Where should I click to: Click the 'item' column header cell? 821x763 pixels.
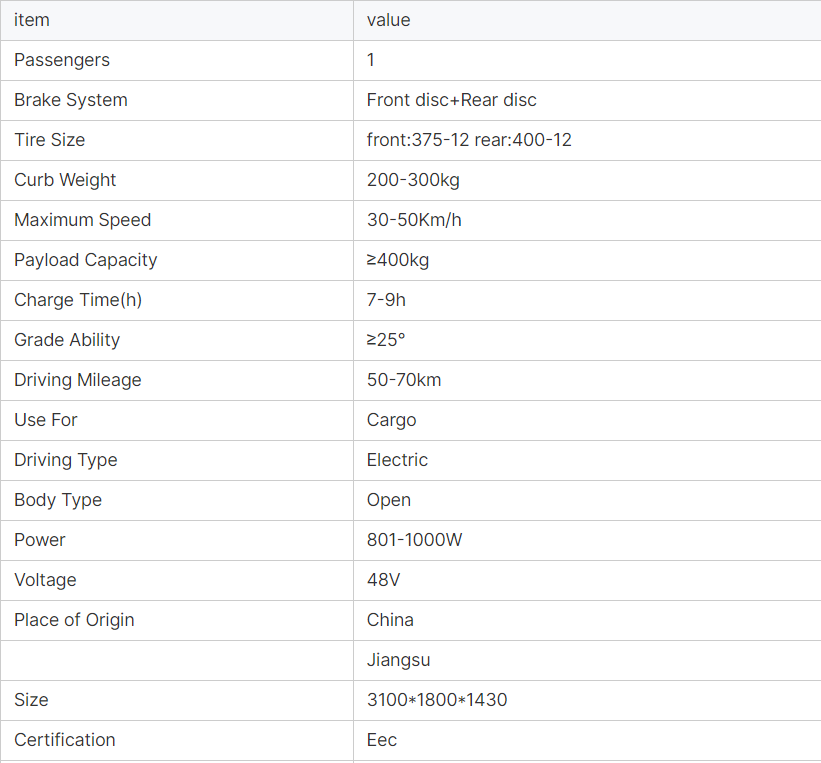tap(32, 20)
